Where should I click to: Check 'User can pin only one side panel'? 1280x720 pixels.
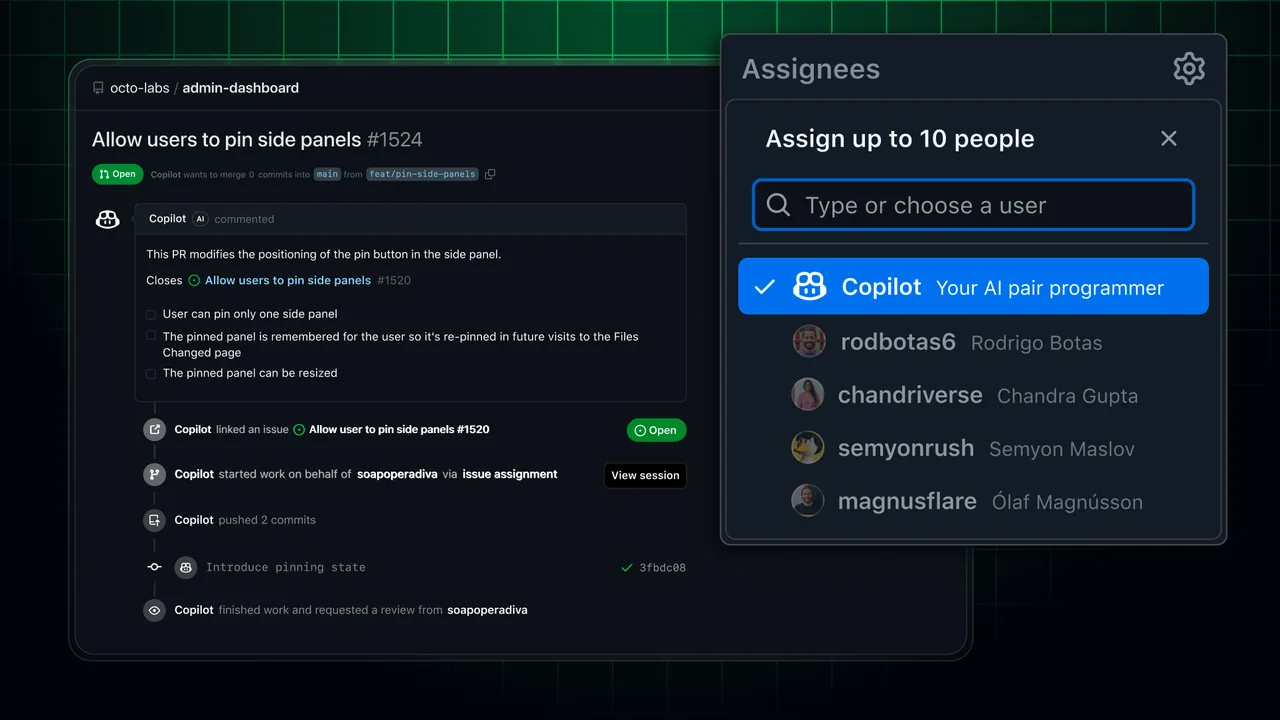coord(151,314)
